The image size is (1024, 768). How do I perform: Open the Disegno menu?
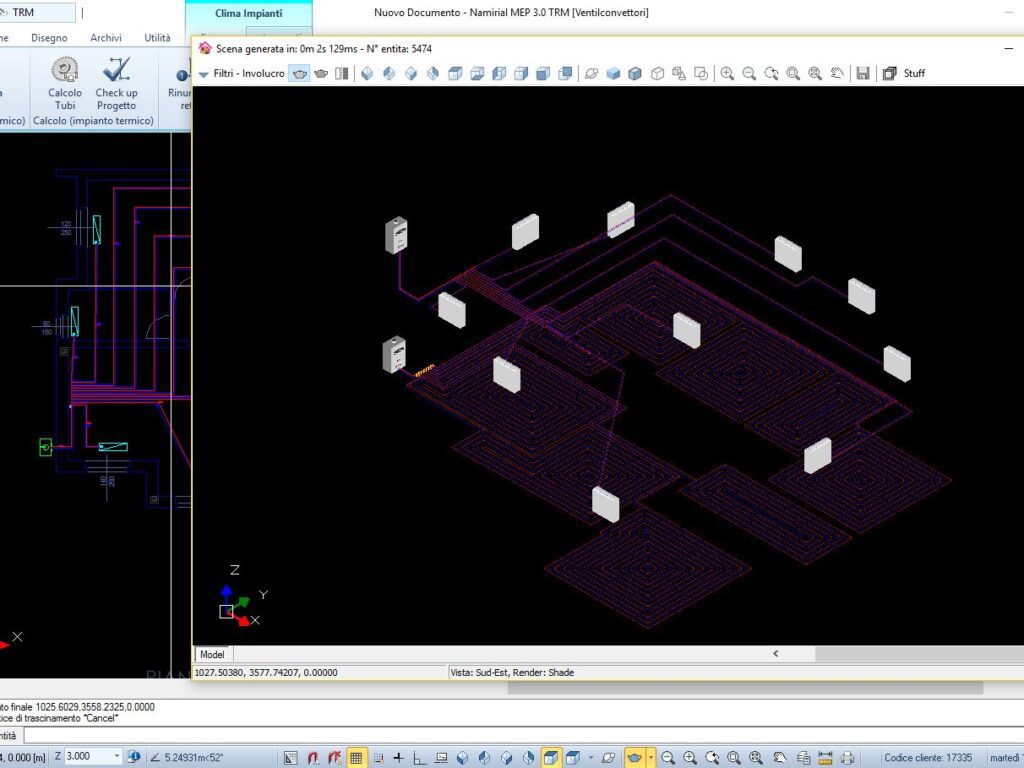pos(49,38)
